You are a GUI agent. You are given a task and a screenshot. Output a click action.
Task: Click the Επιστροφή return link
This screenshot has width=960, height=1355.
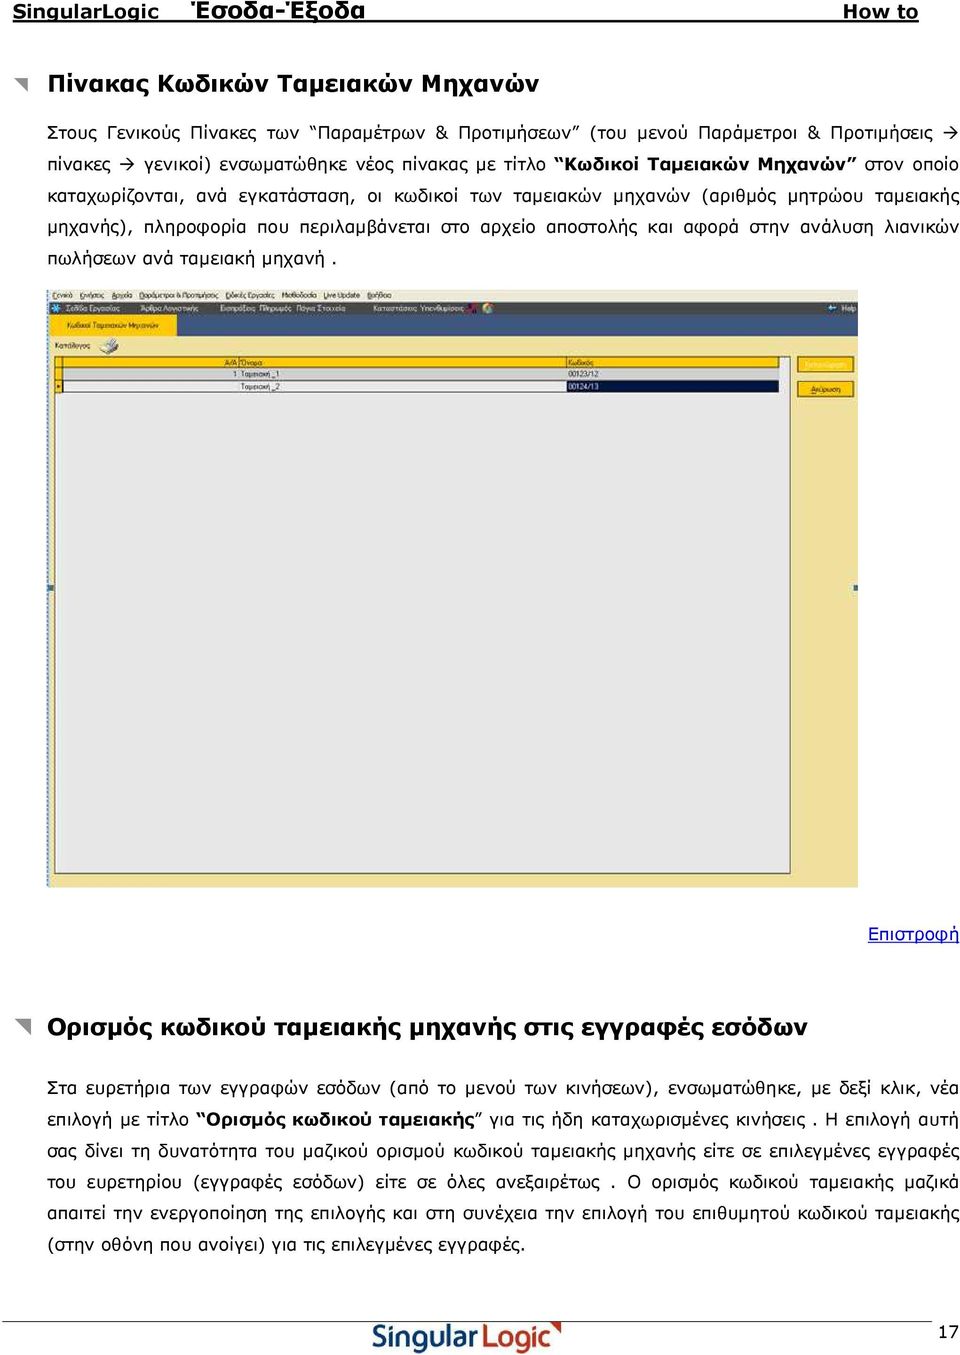[x=913, y=934]
